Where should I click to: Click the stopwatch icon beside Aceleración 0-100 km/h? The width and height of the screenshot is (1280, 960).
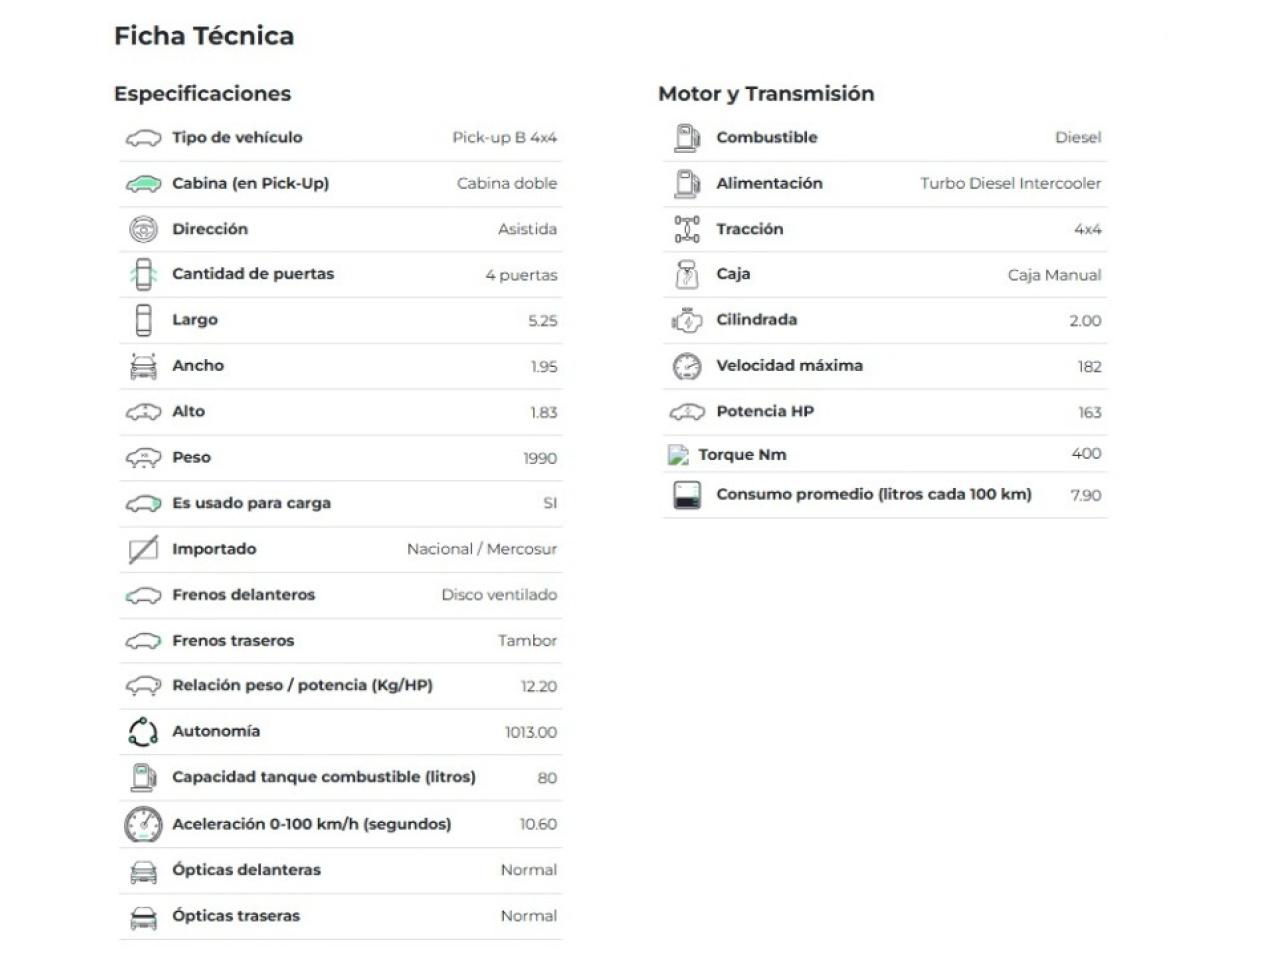click(x=143, y=824)
